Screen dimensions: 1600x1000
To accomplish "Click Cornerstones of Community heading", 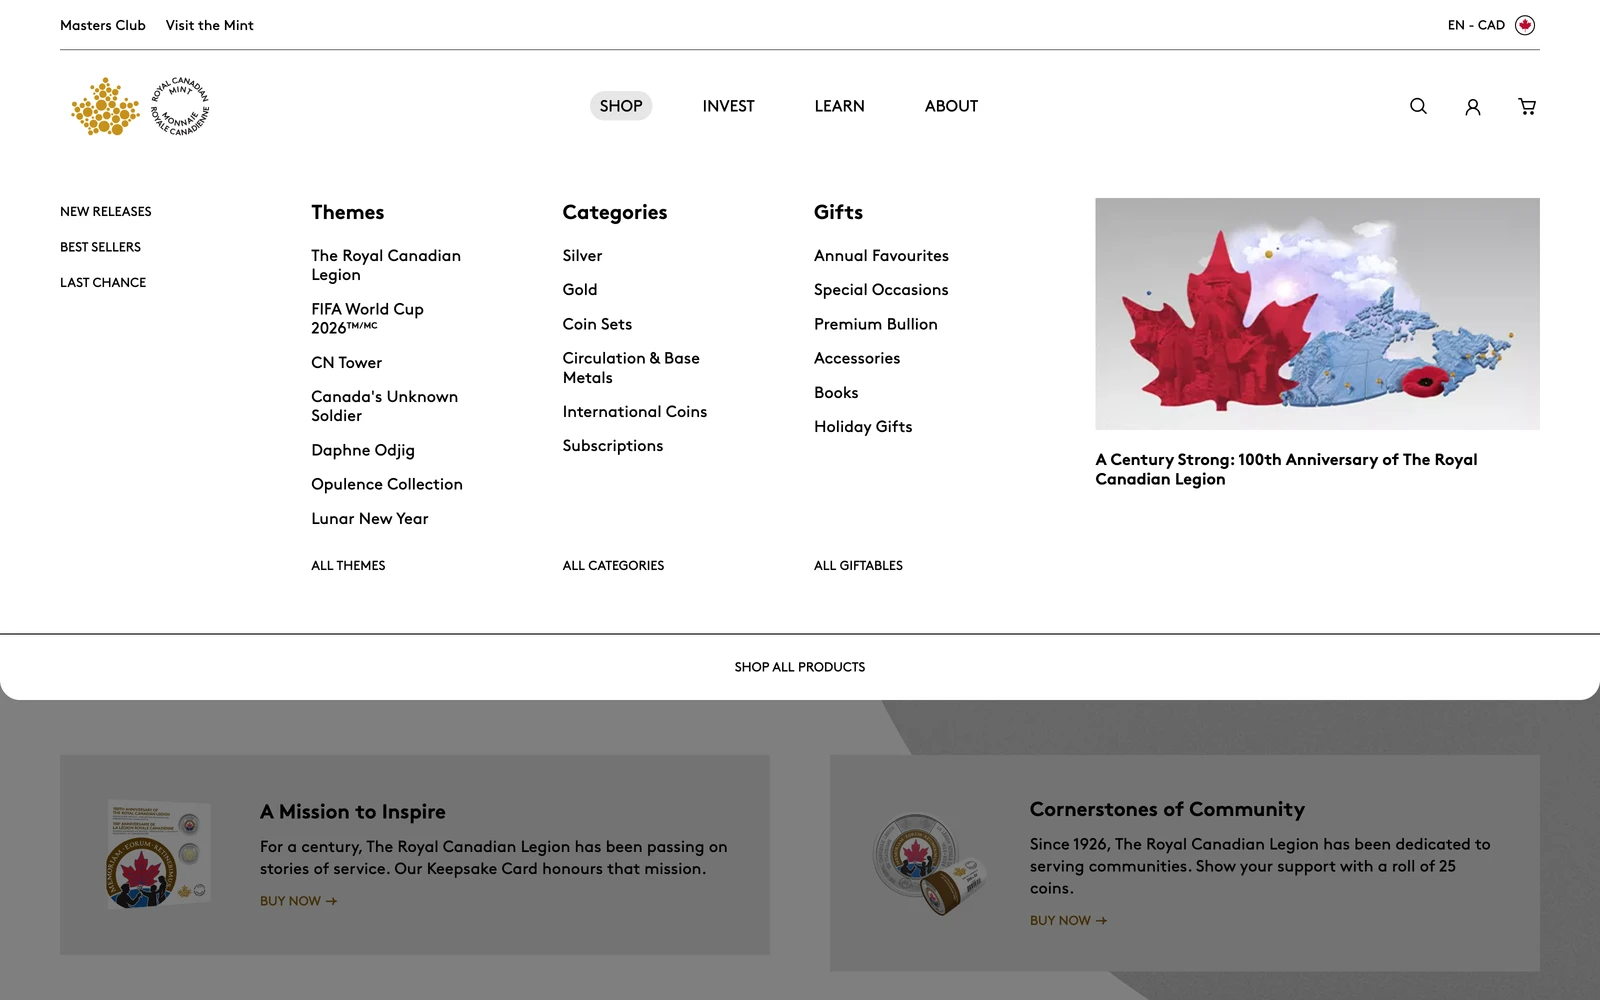I will [1167, 809].
